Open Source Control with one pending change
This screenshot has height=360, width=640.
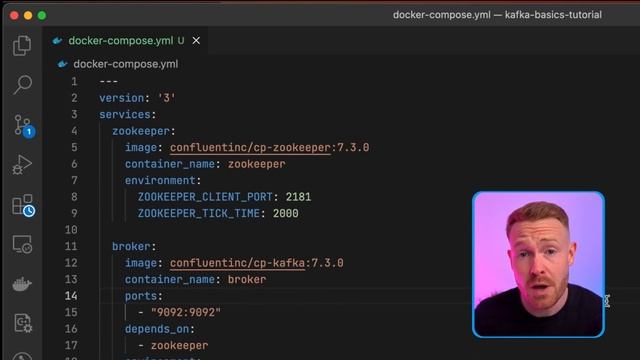pyautogui.click(x=24, y=126)
